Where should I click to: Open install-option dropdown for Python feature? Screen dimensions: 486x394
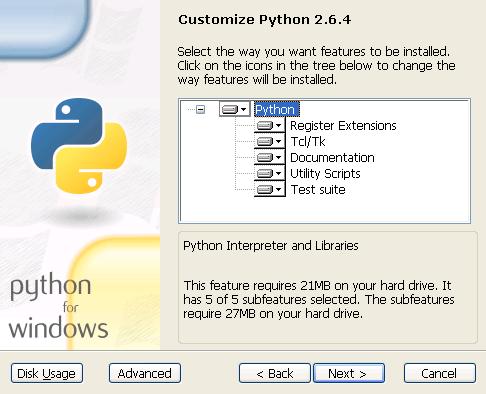[x=234, y=109]
